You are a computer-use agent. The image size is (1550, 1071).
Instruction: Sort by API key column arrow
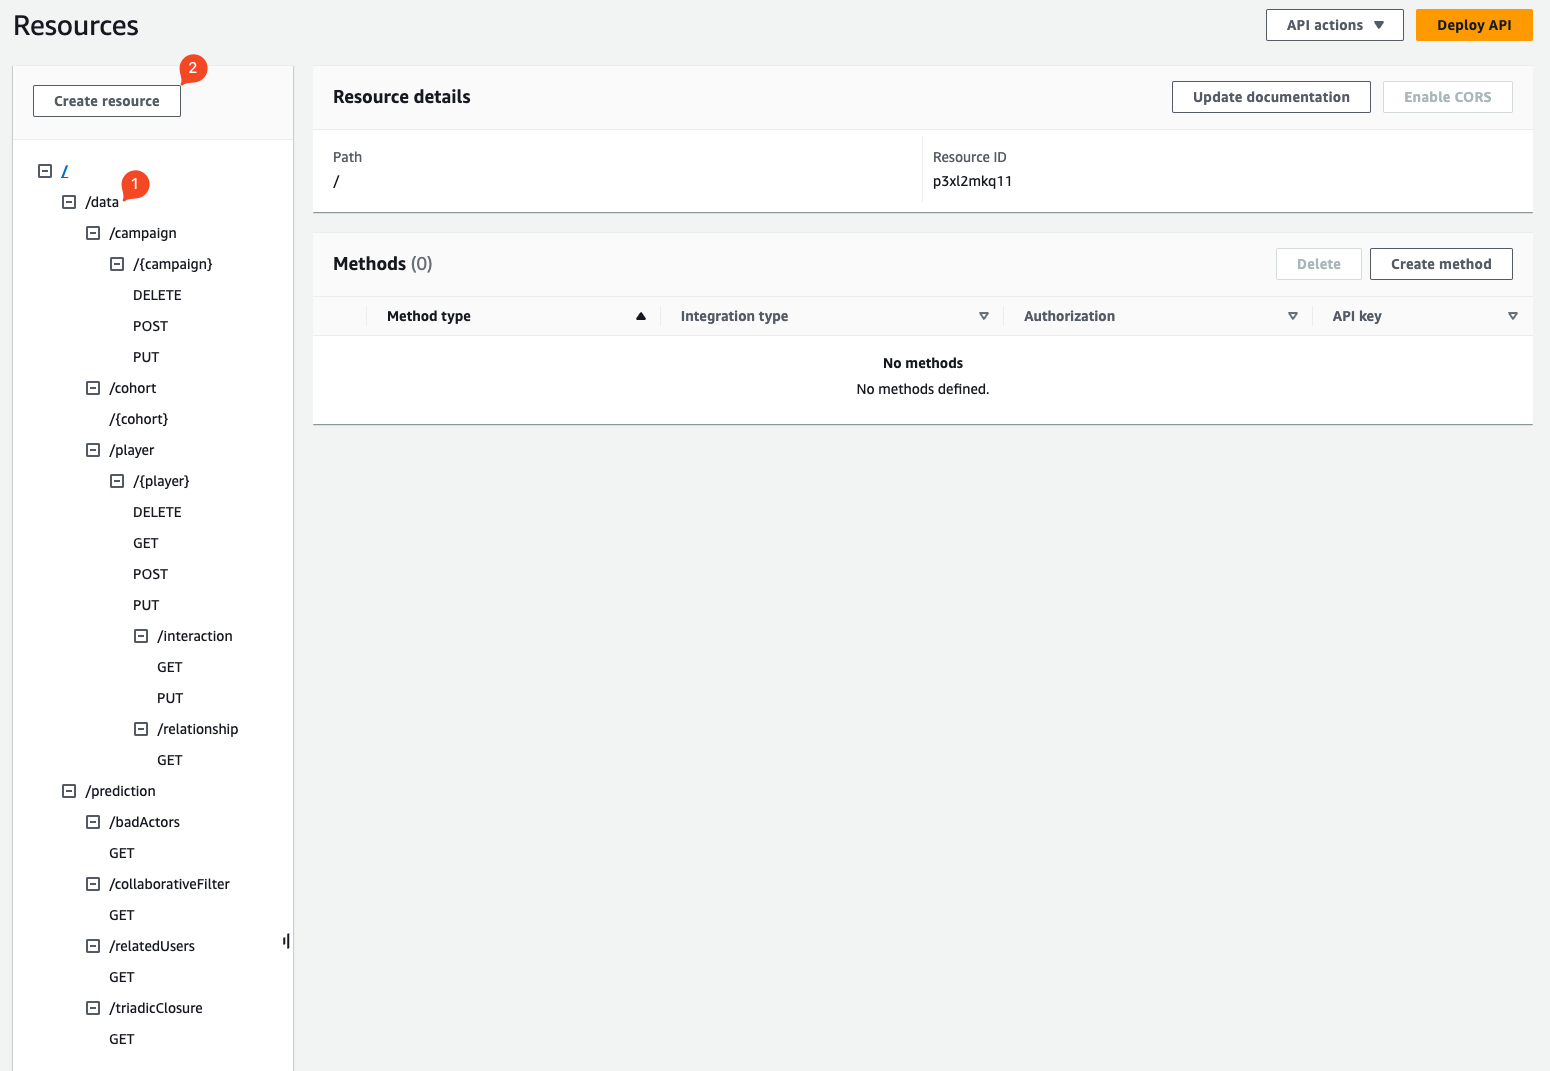pyautogui.click(x=1513, y=316)
